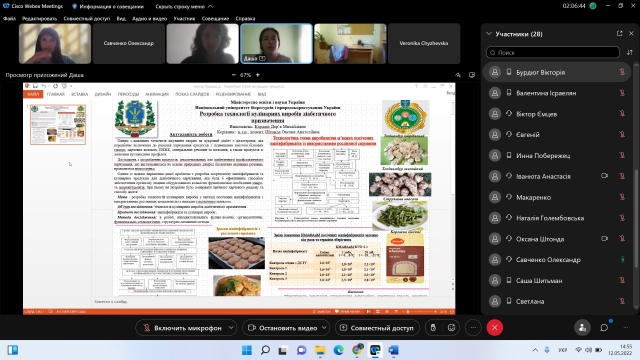Screen dimensions: 640x360
Task: Click УКР language indicator in tray
Action: (x=562, y=350)
